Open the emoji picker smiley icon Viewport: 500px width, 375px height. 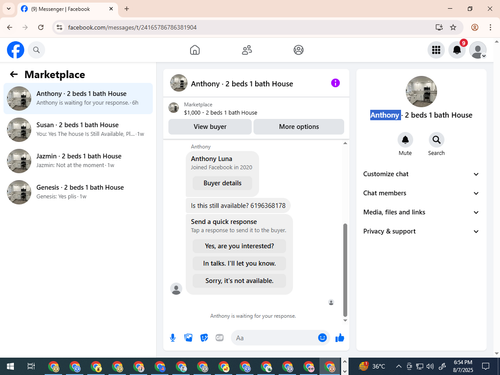322,338
